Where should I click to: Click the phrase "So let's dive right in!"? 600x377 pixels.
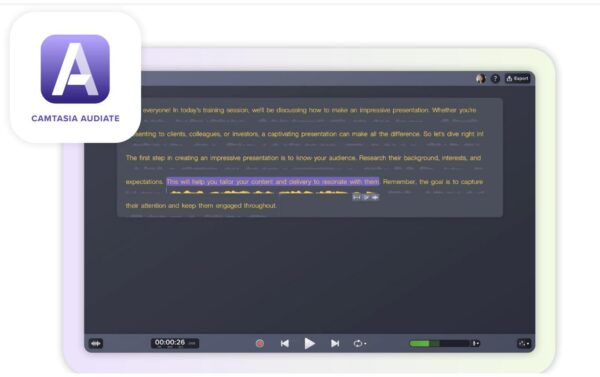(453, 134)
